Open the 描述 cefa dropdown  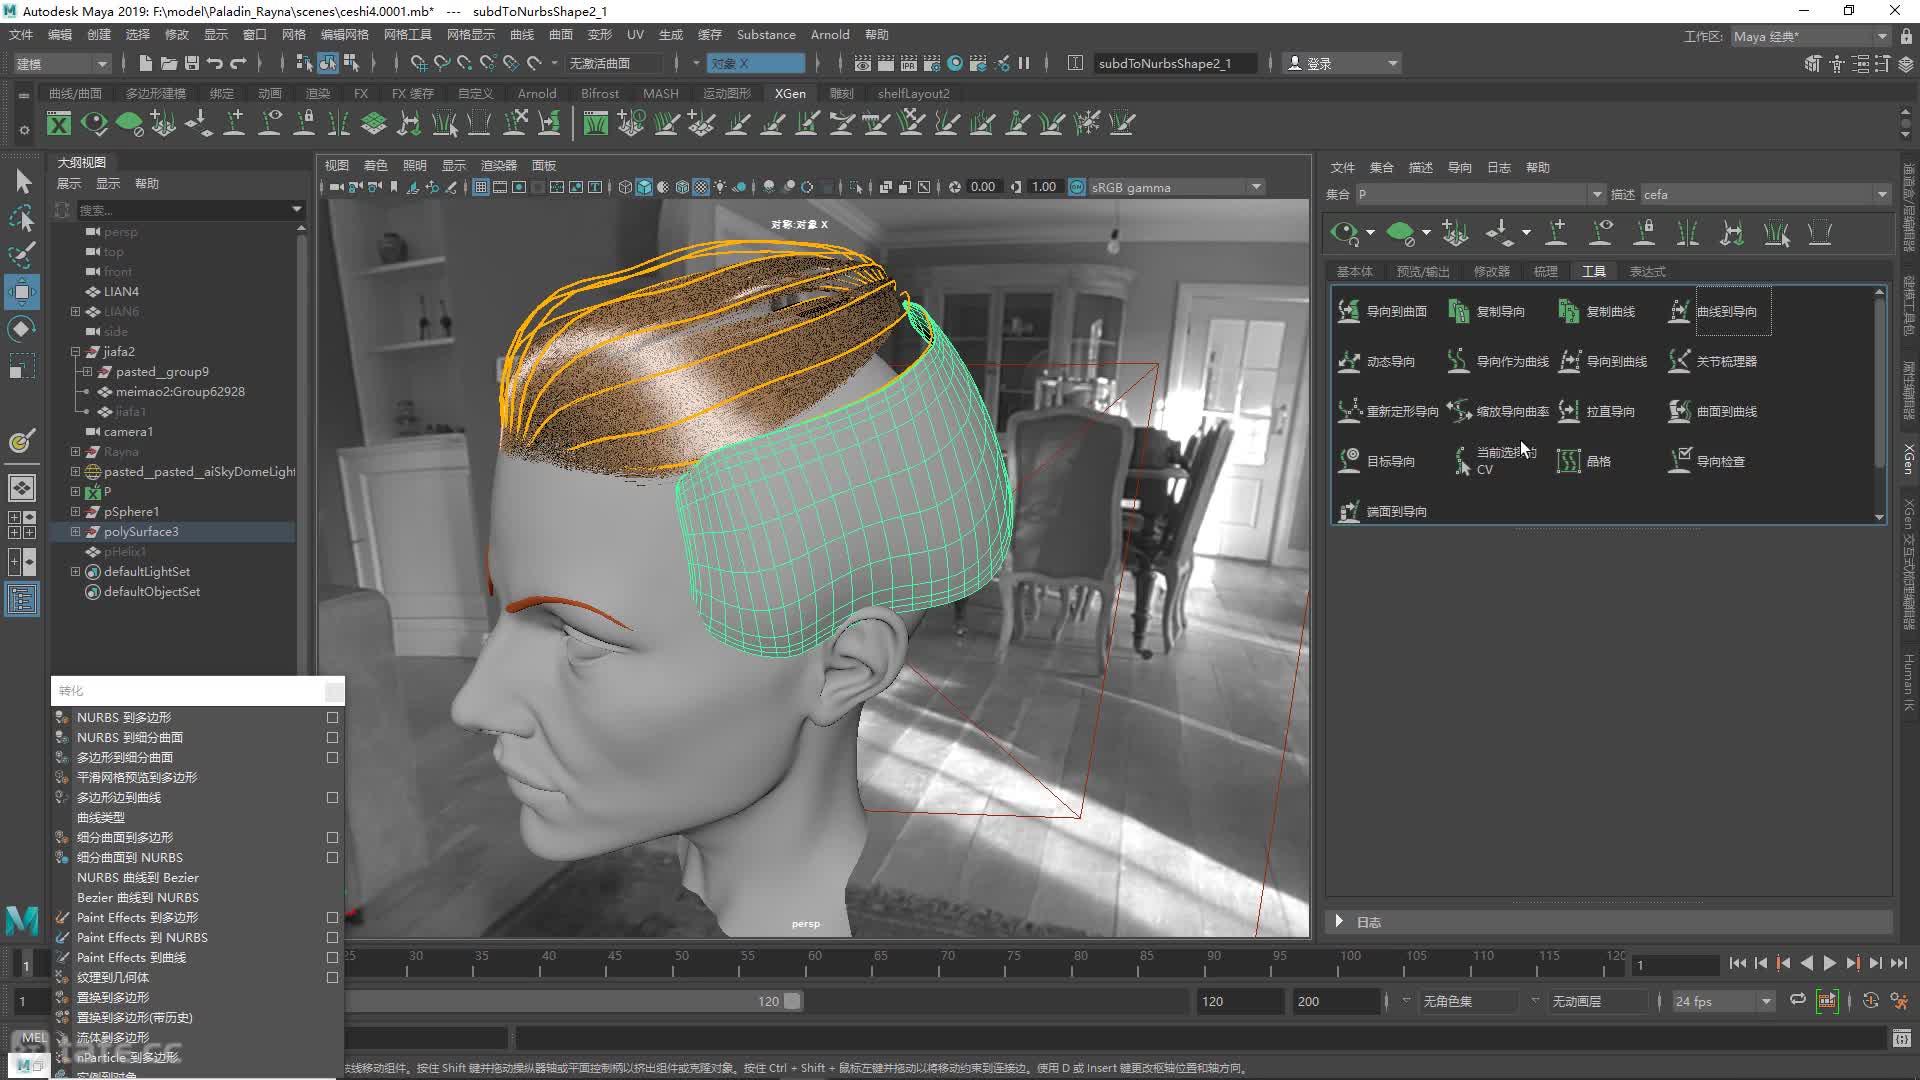[1765, 194]
